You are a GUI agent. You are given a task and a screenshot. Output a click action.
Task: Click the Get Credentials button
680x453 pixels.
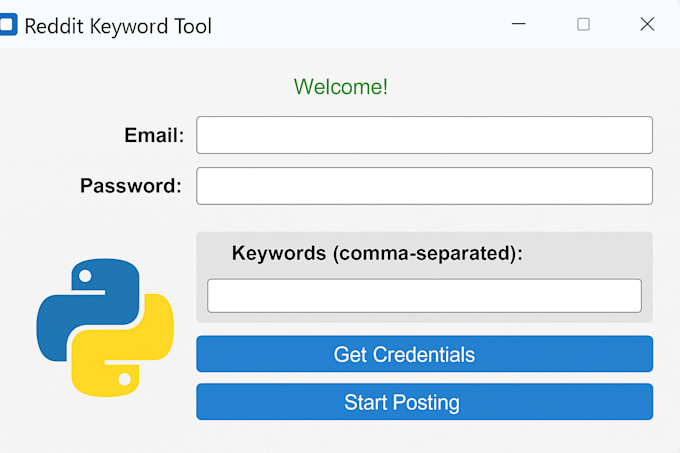pyautogui.click(x=424, y=354)
